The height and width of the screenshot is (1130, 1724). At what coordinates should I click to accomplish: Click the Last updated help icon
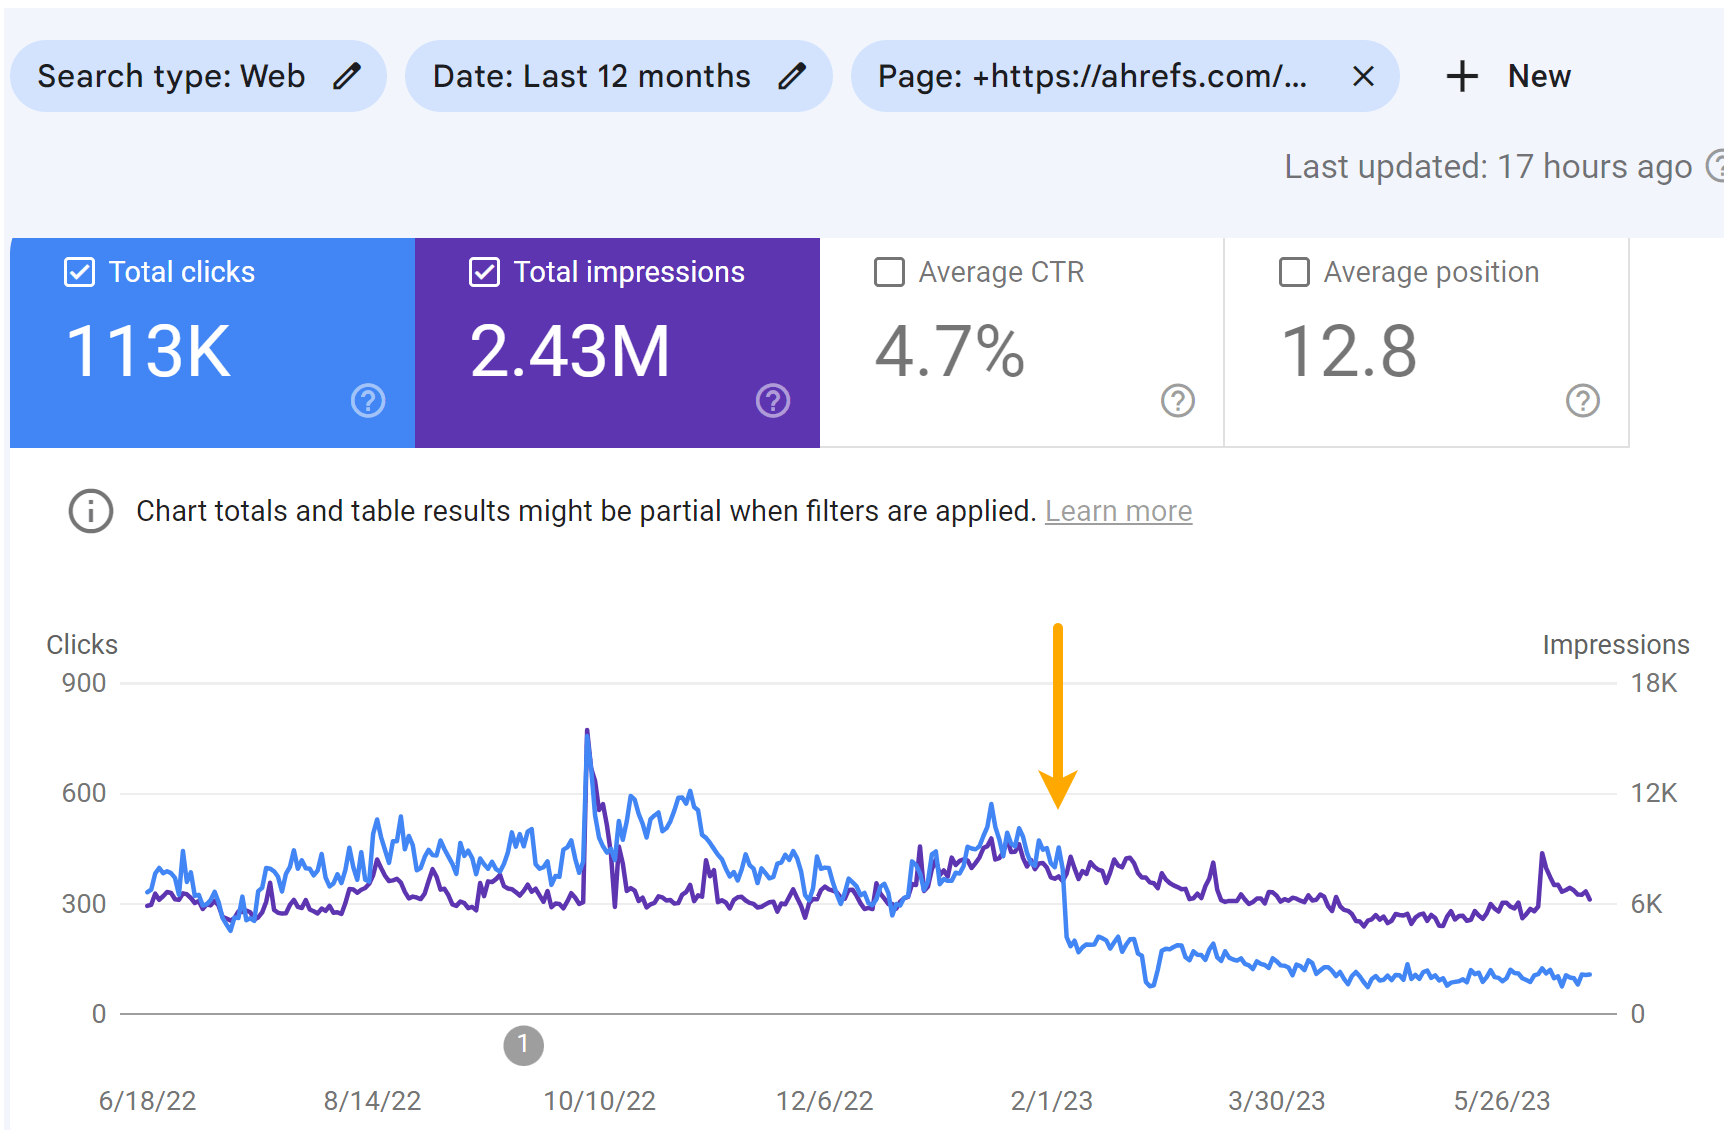point(1718,166)
